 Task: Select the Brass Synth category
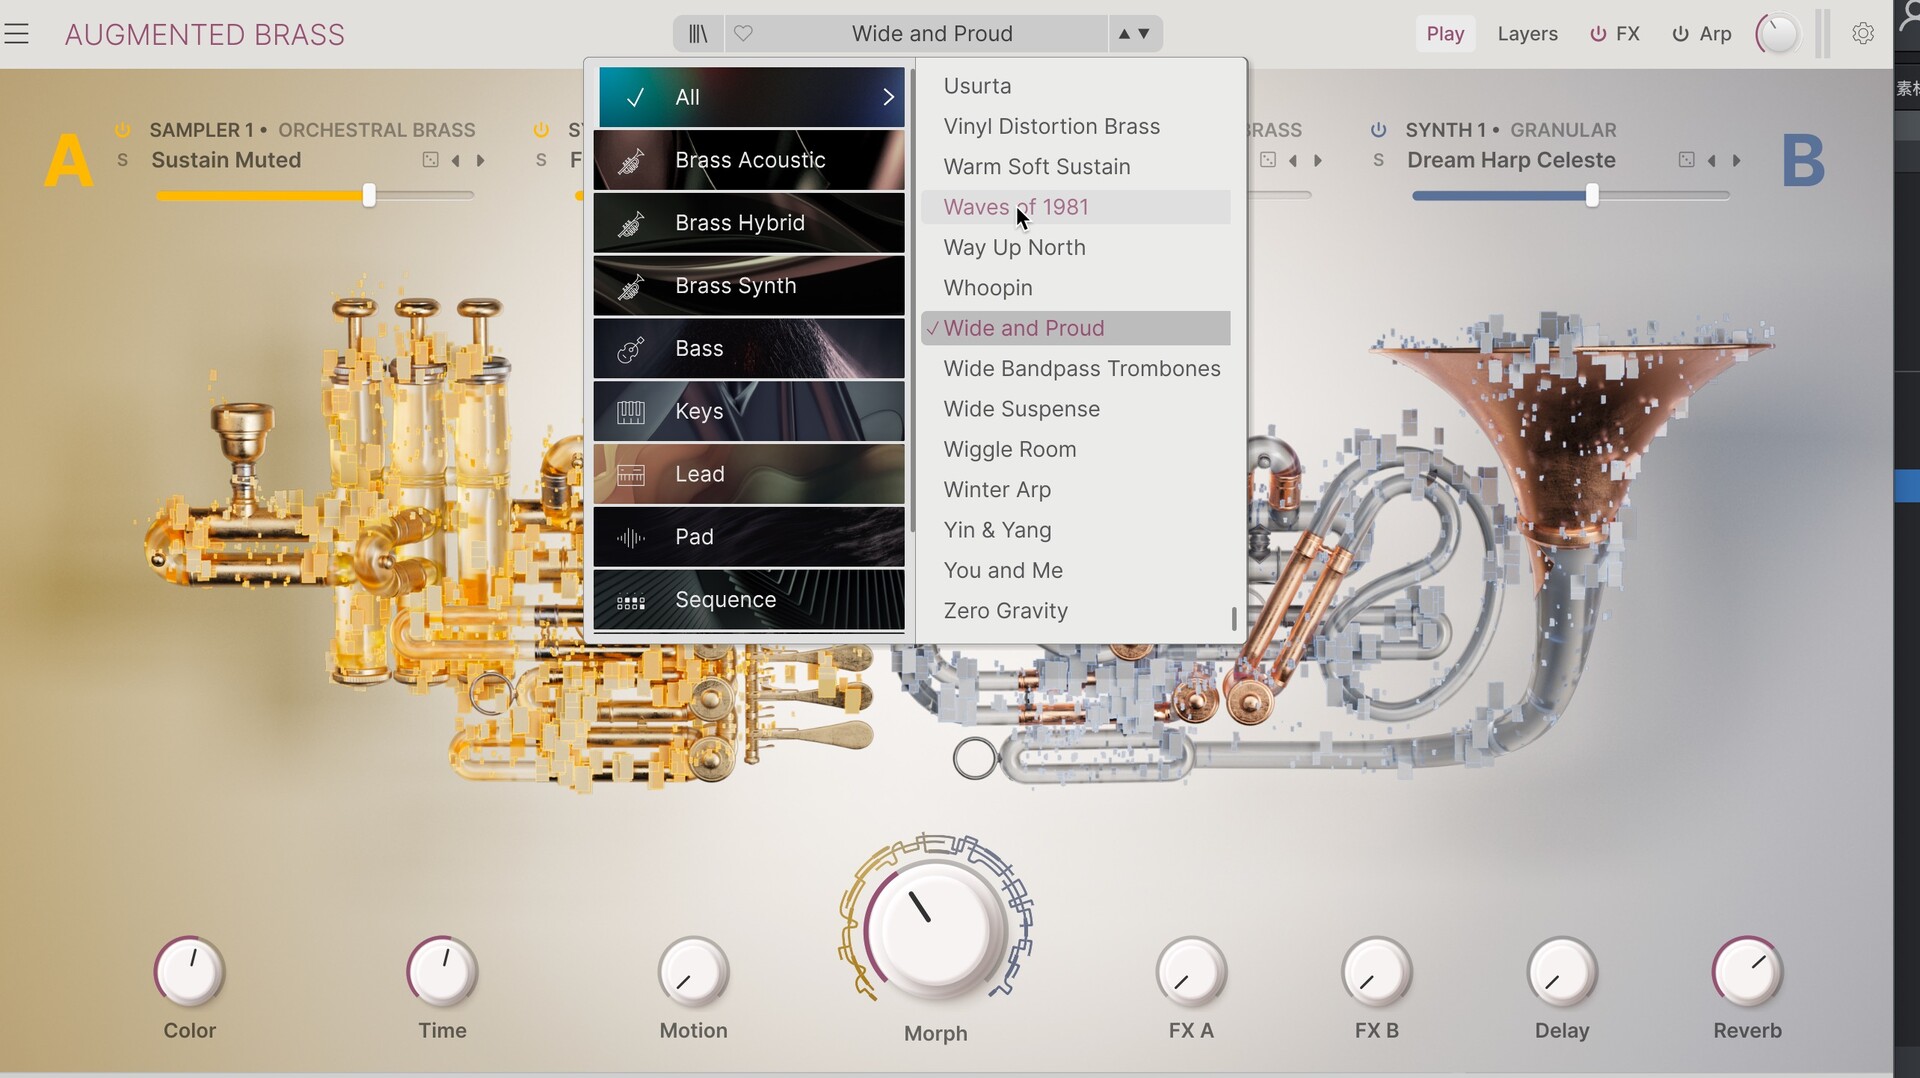[749, 286]
